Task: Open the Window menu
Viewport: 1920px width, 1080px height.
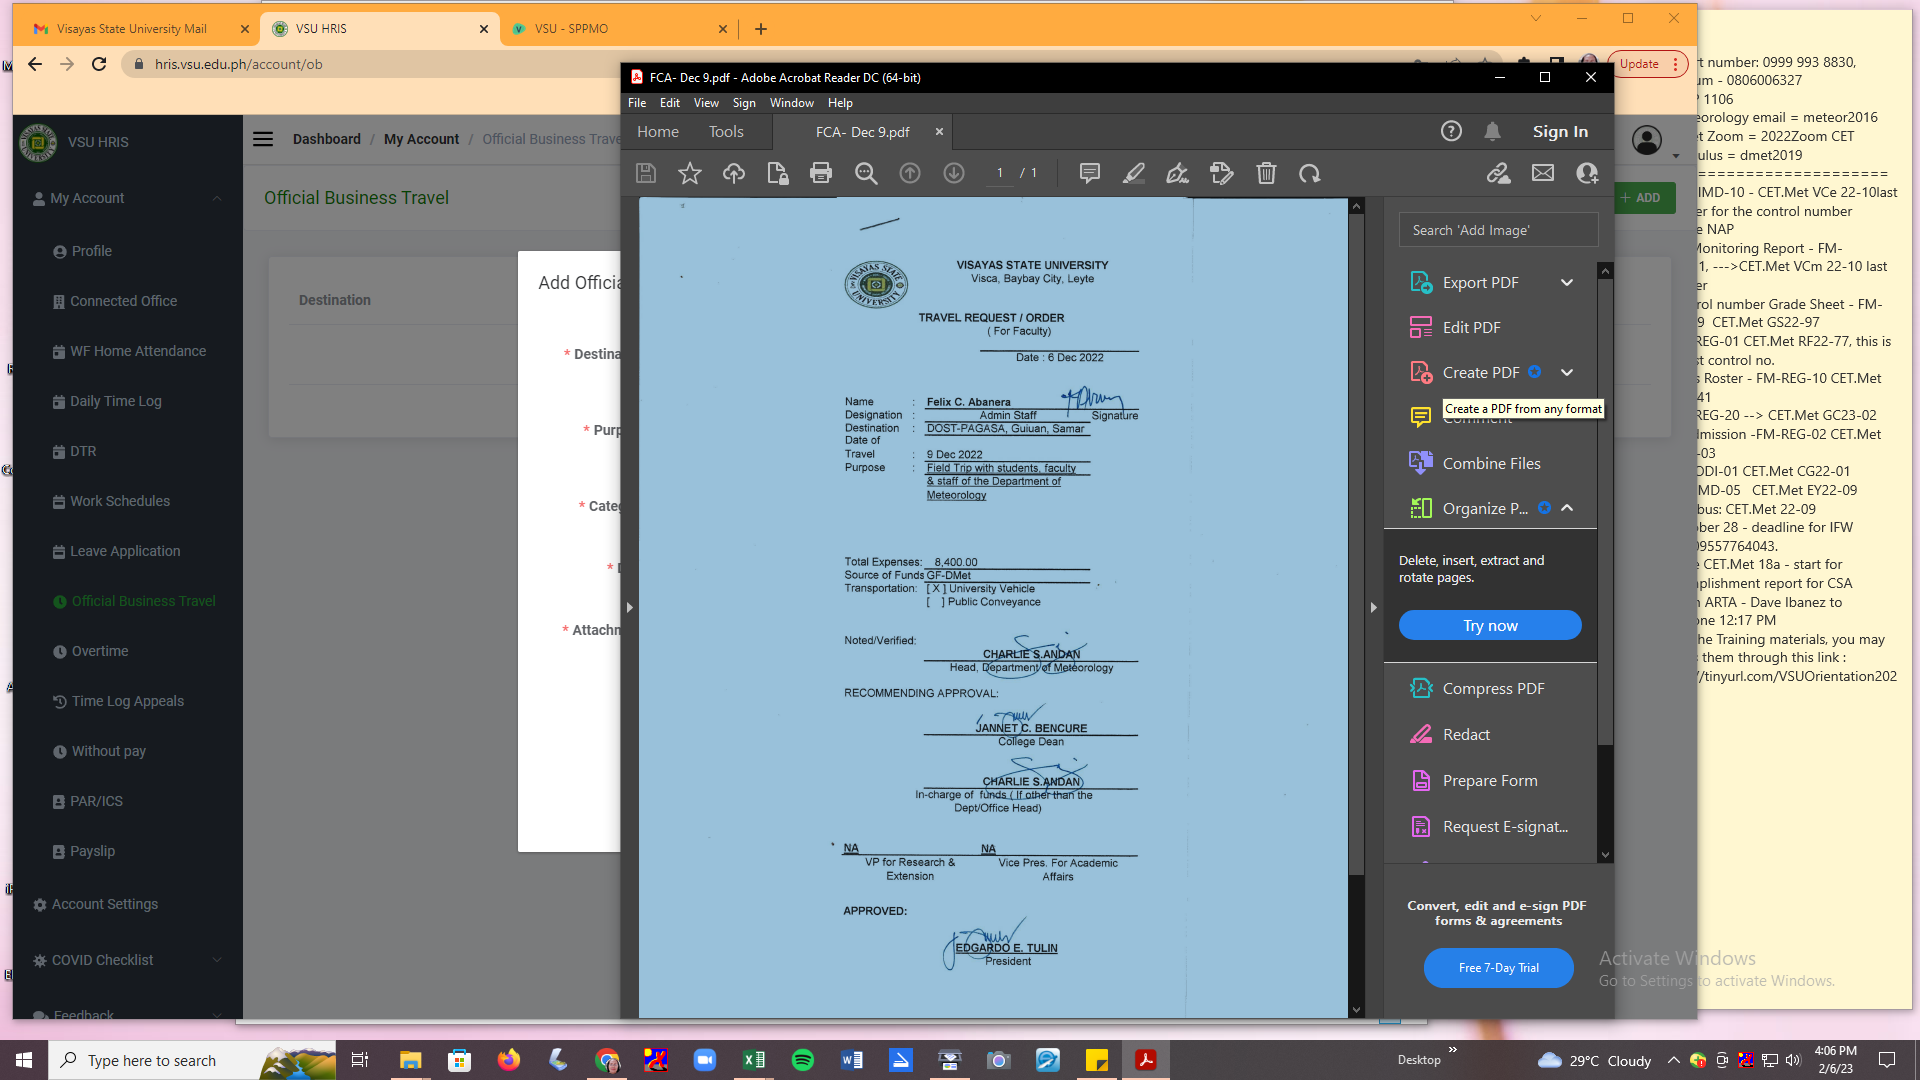Action: [791, 103]
